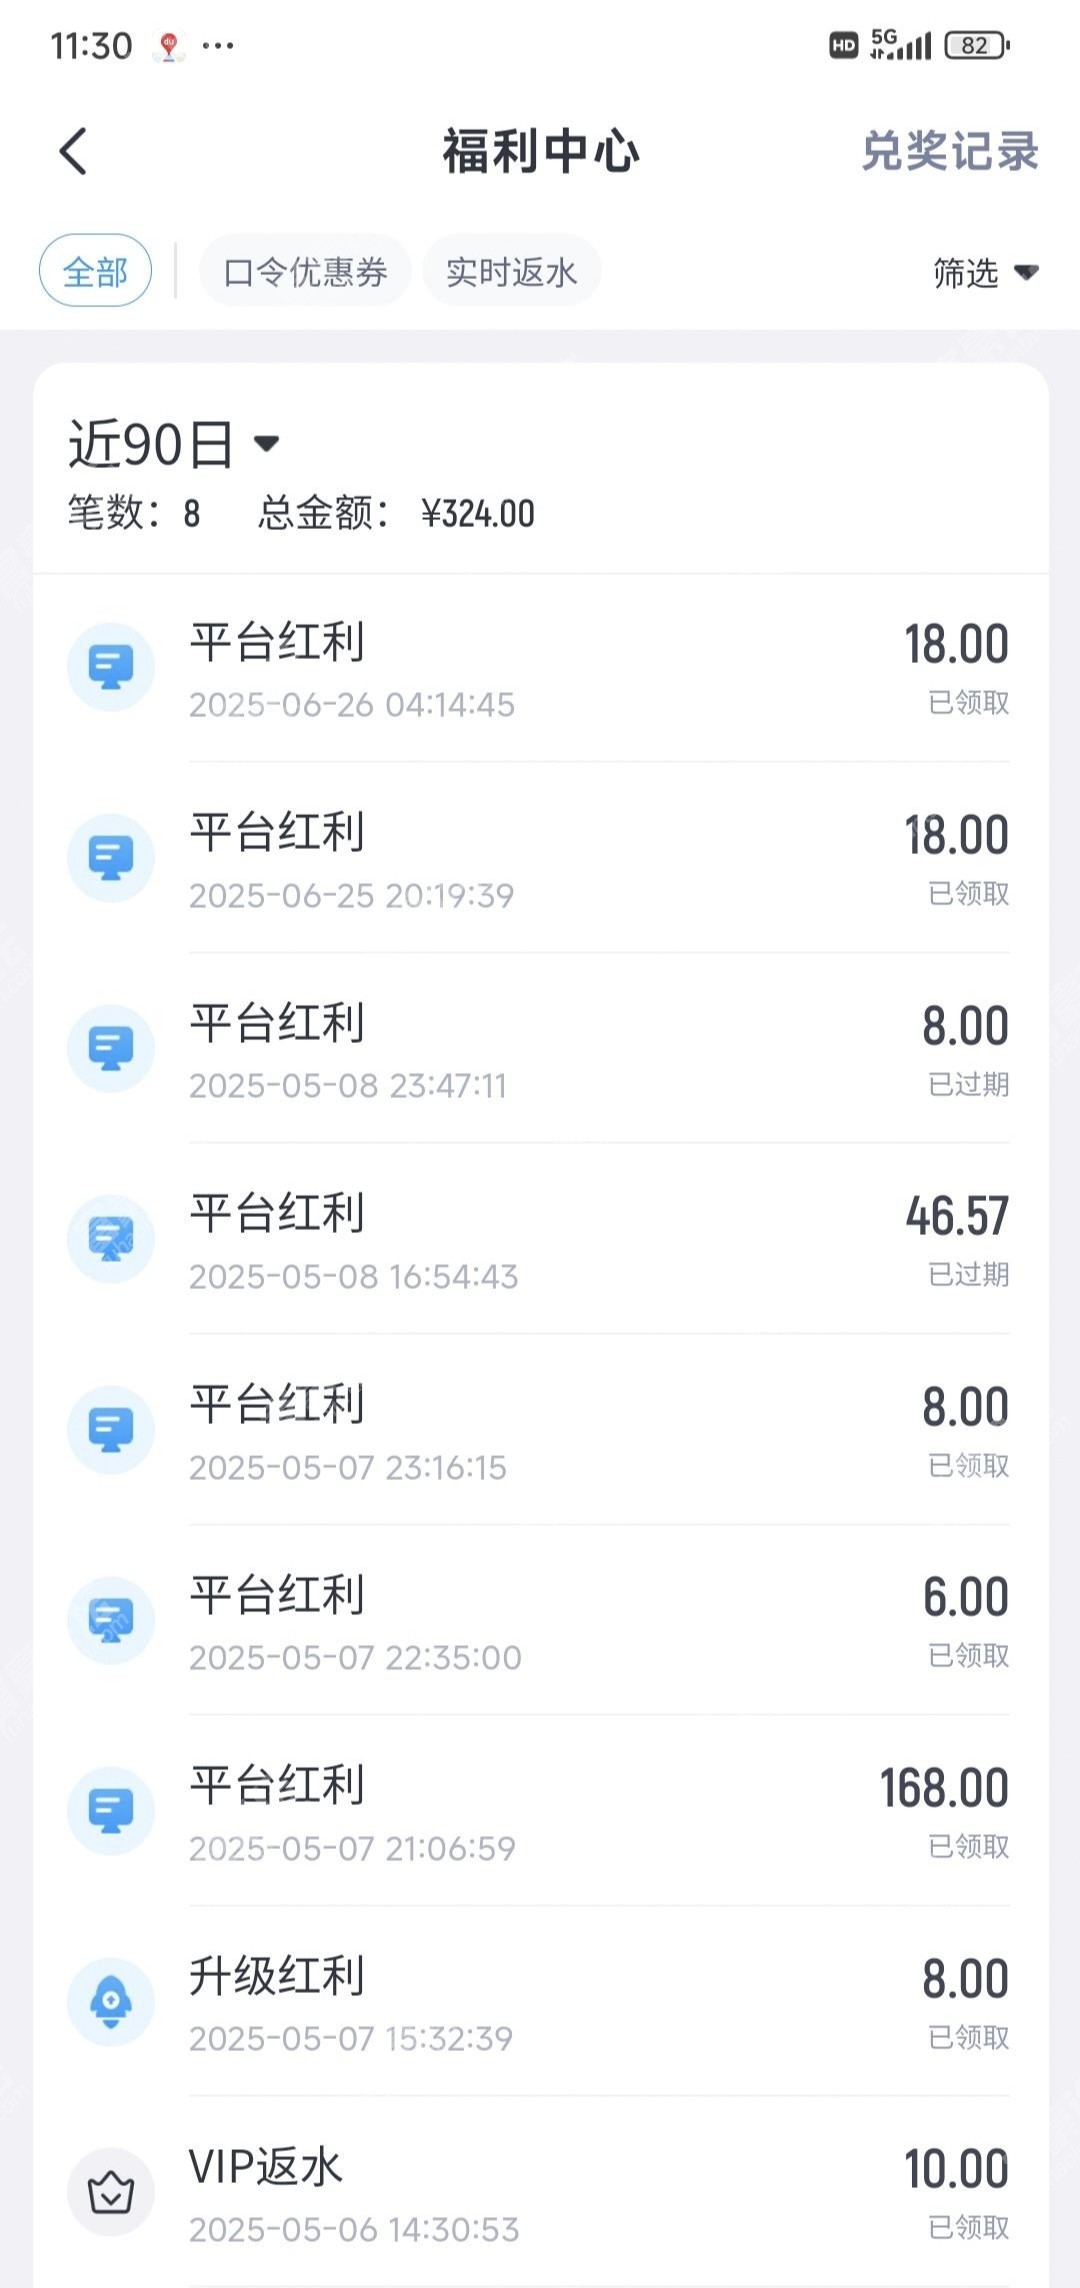This screenshot has height=2288, width=1080.
Task: Tap the 已过期 status under 8.00
Action: 968,1084
